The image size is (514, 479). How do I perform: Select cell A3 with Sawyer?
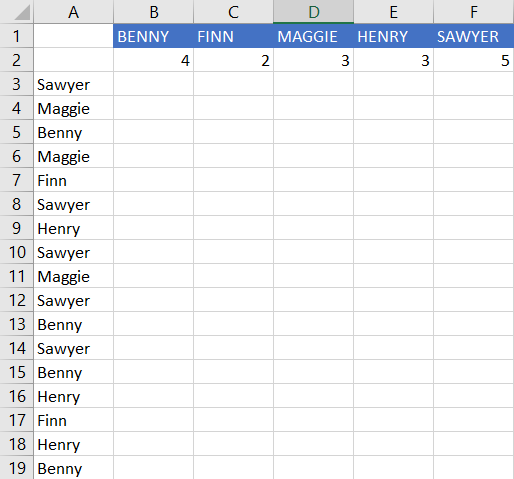point(73,84)
